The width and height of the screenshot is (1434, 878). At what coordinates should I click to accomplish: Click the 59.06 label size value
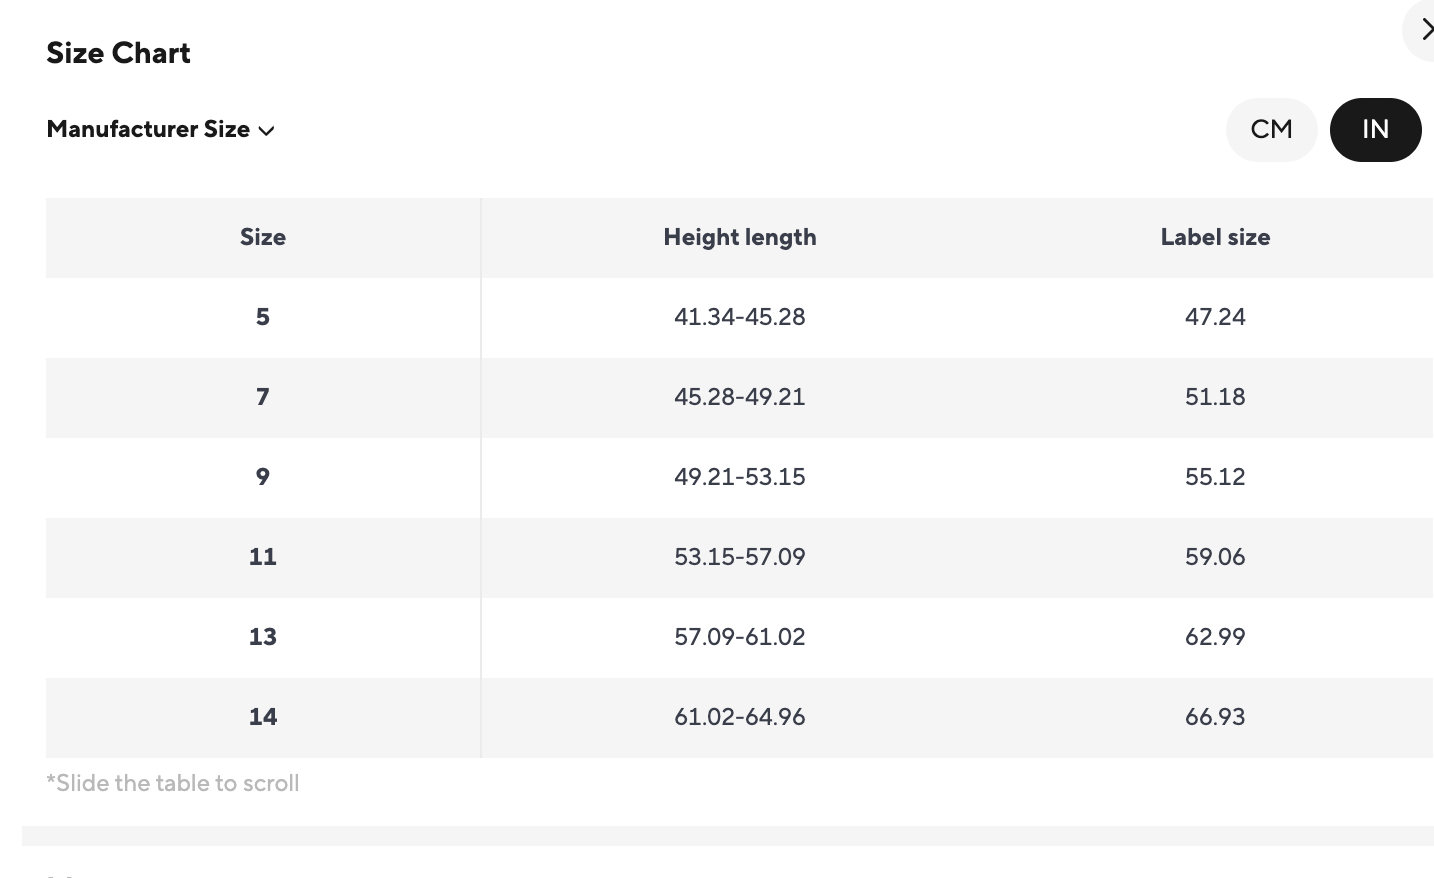coord(1215,557)
